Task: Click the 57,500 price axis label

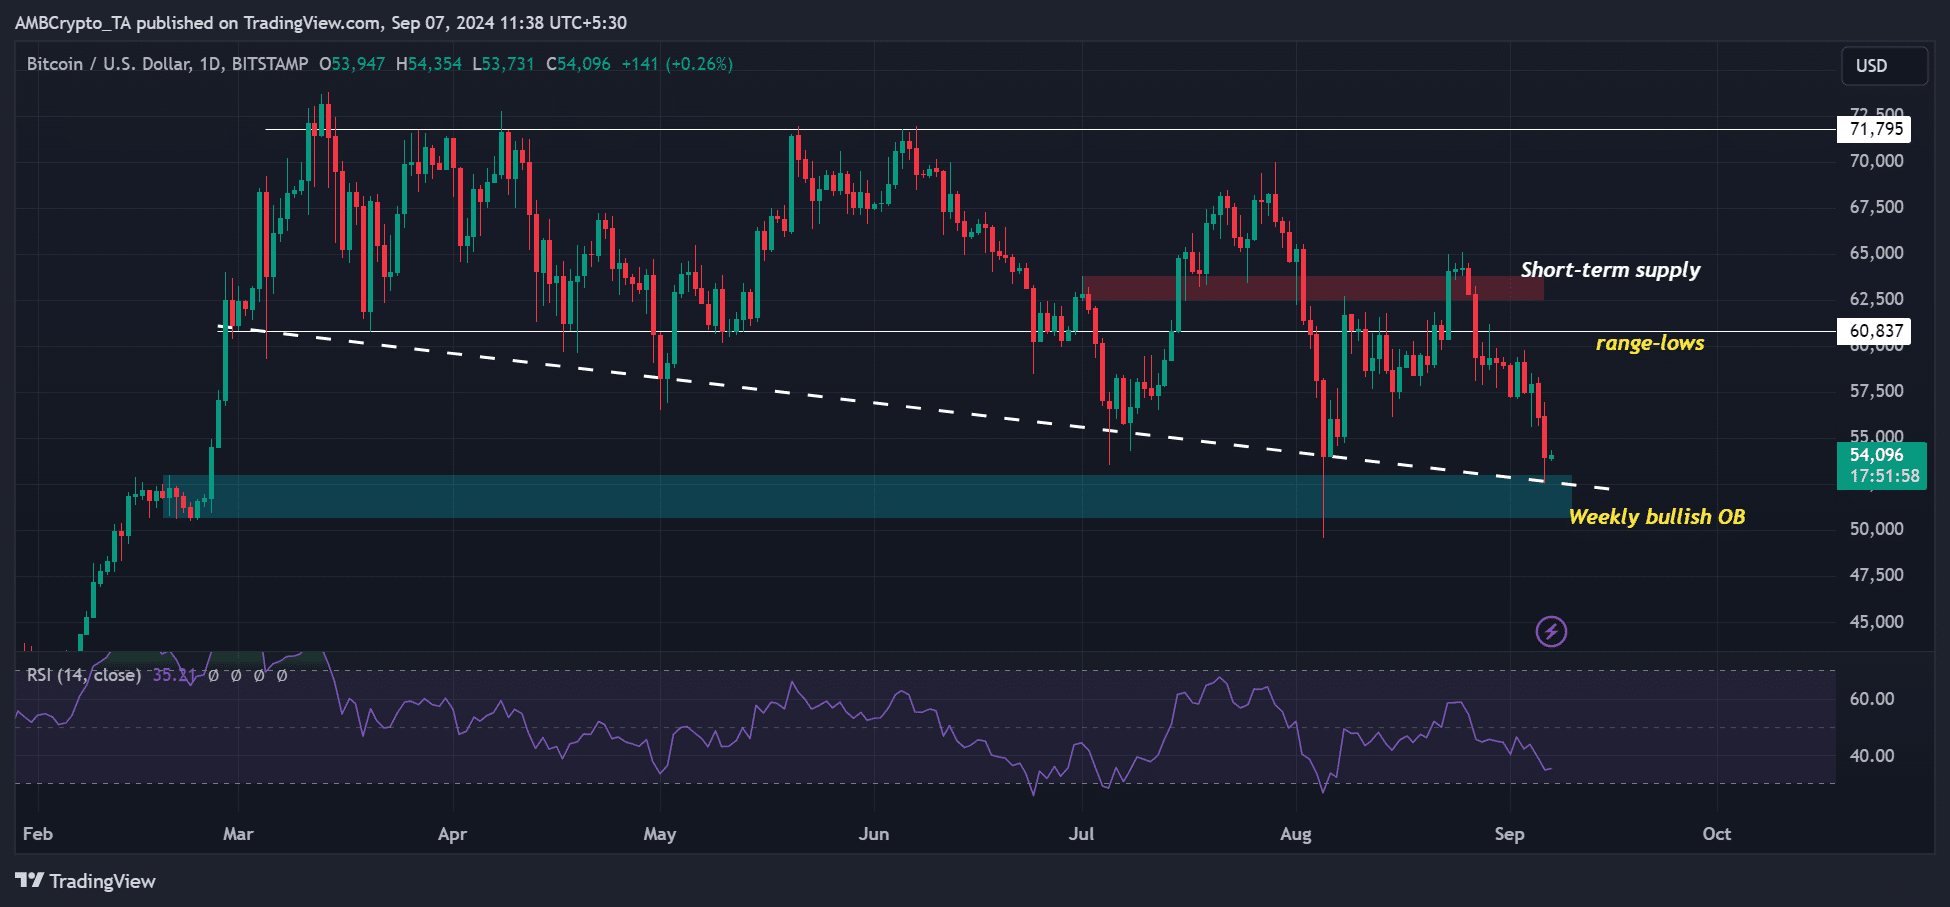Action: tap(1877, 391)
